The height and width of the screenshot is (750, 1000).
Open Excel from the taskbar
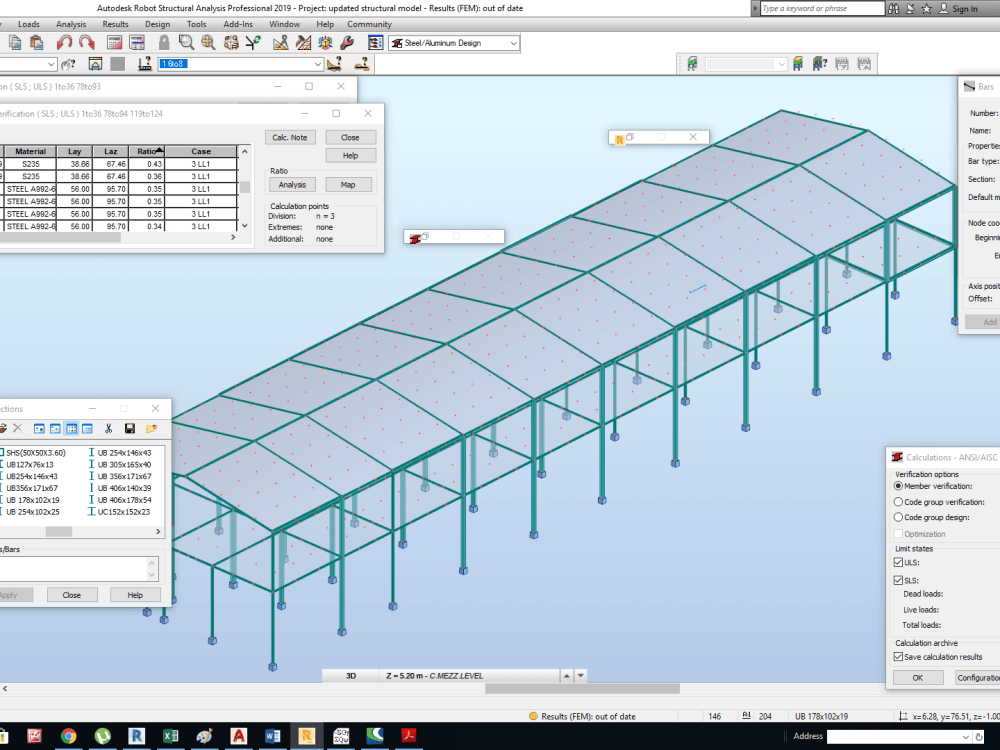tap(170, 736)
